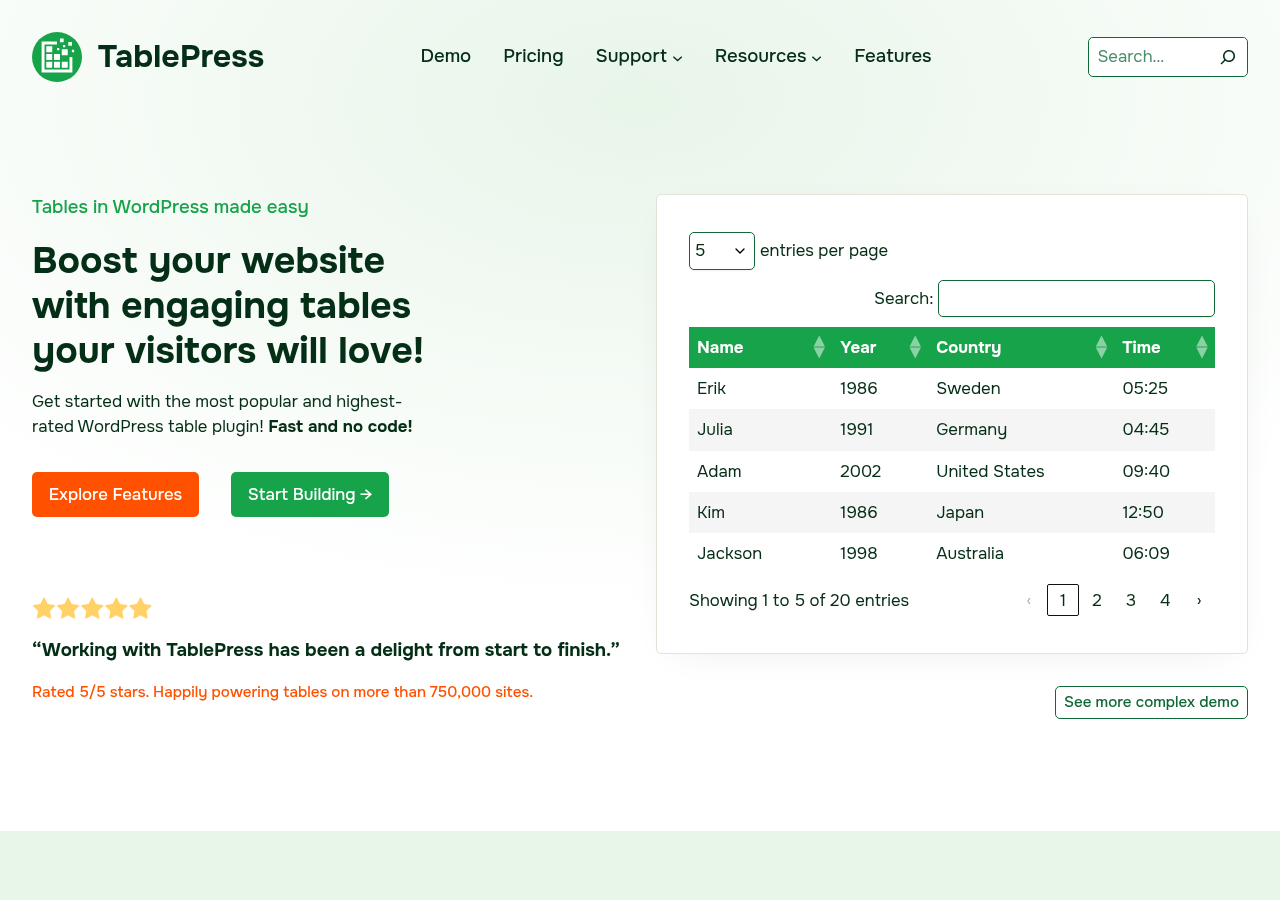1280x900 pixels.
Task: Click the 09:40 time cell
Action: 1164,471
